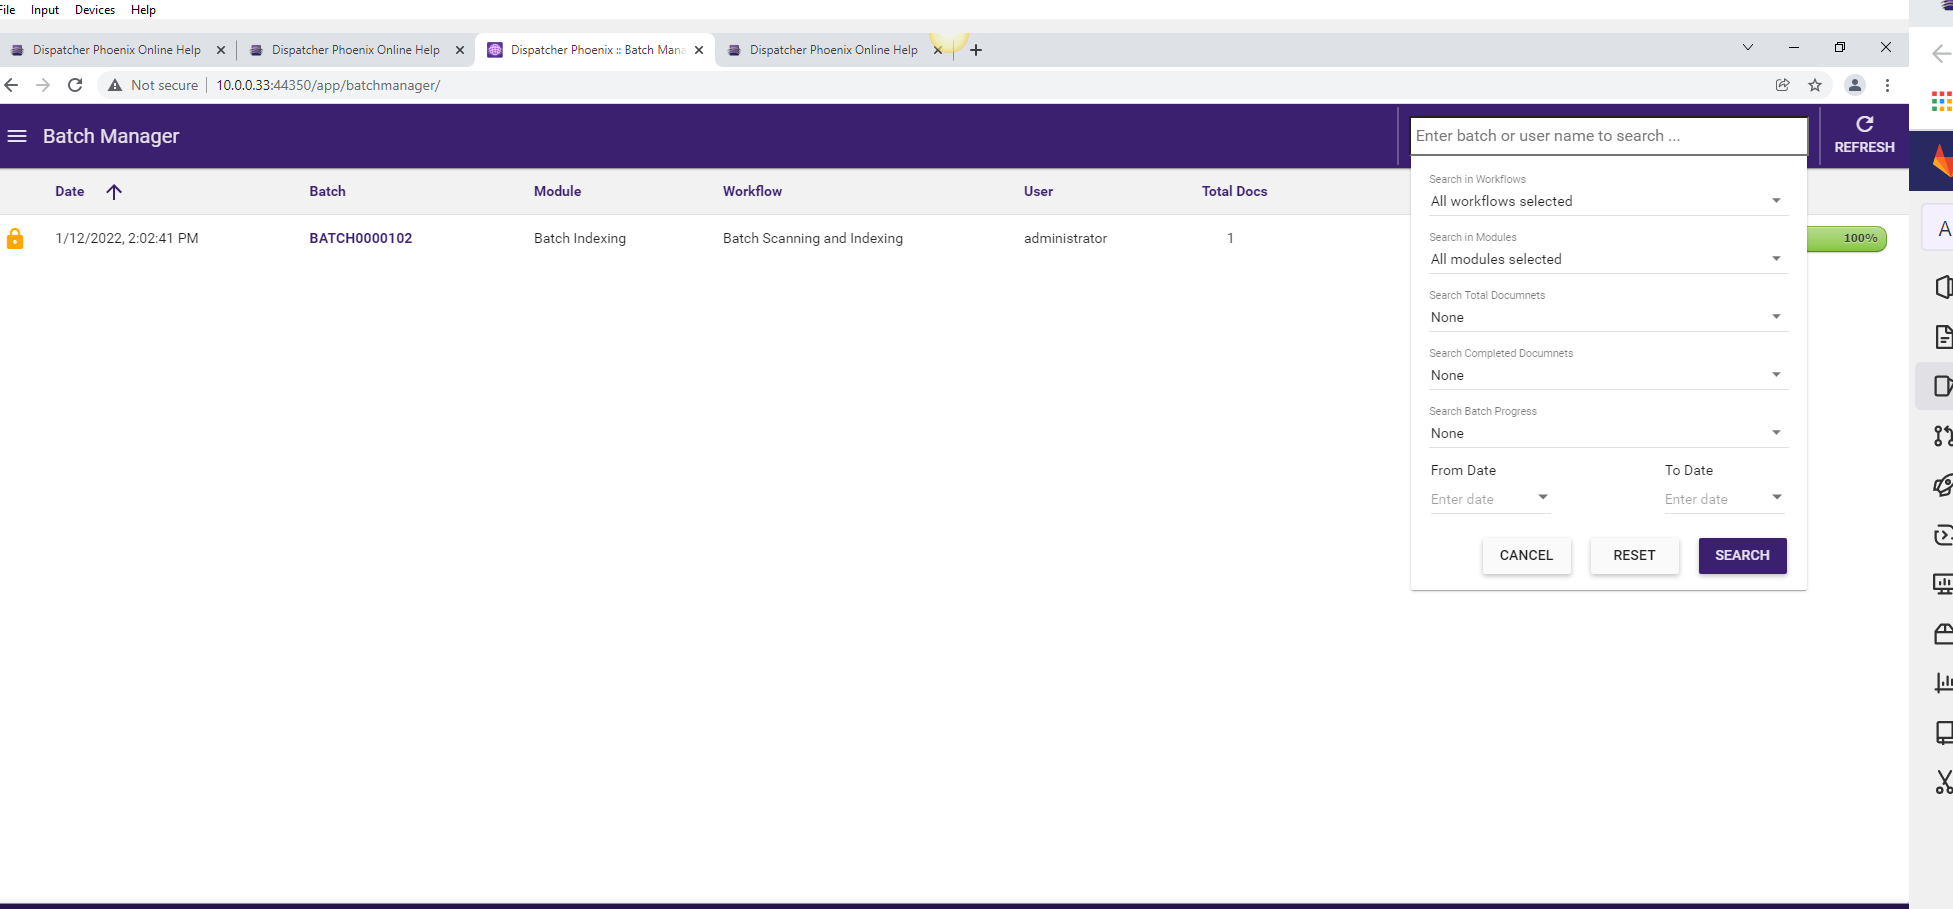Click the 'Batch Indexing' module cell
This screenshot has width=1953, height=909.
tap(580, 238)
